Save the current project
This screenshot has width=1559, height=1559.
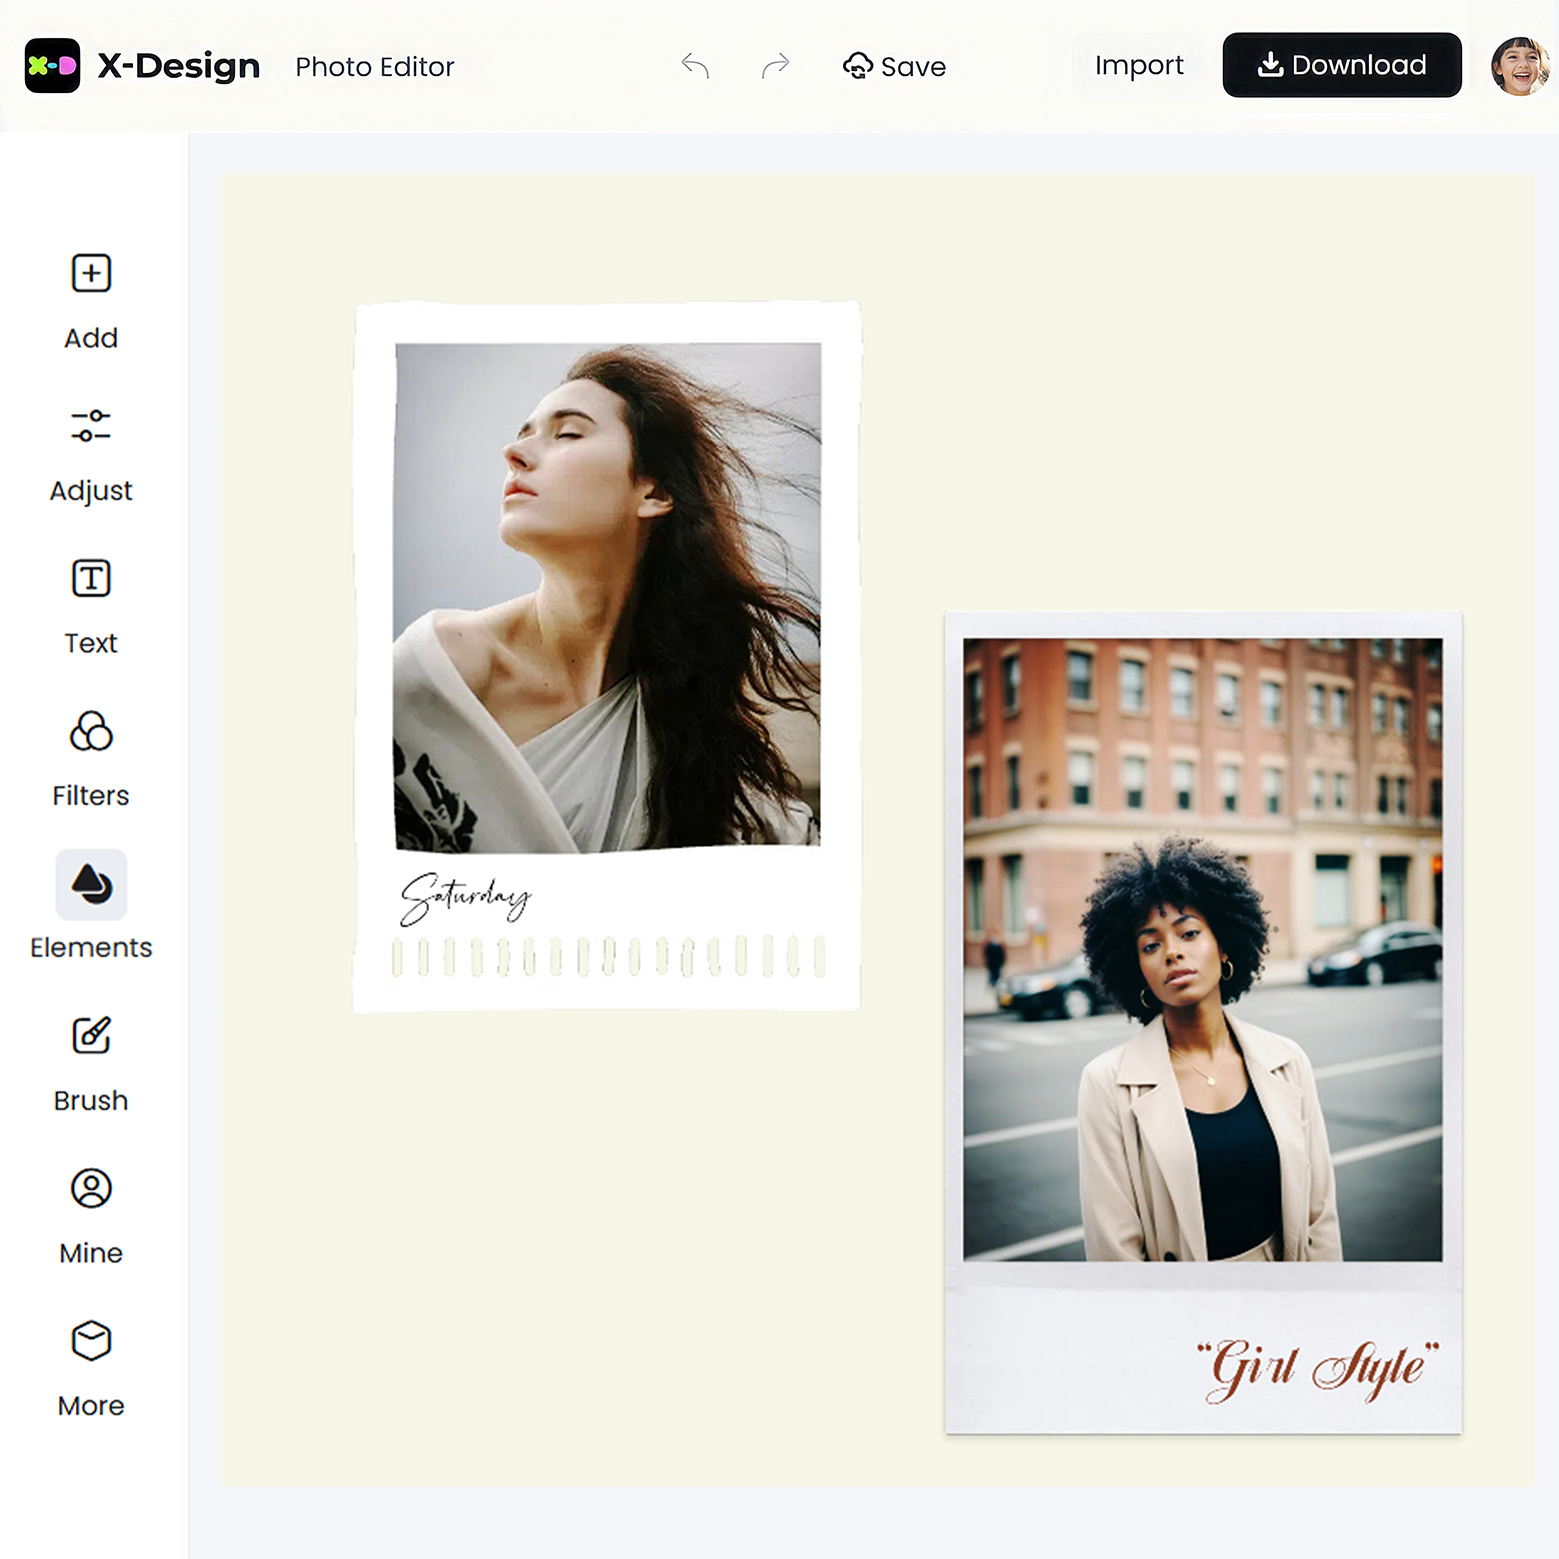893,65
